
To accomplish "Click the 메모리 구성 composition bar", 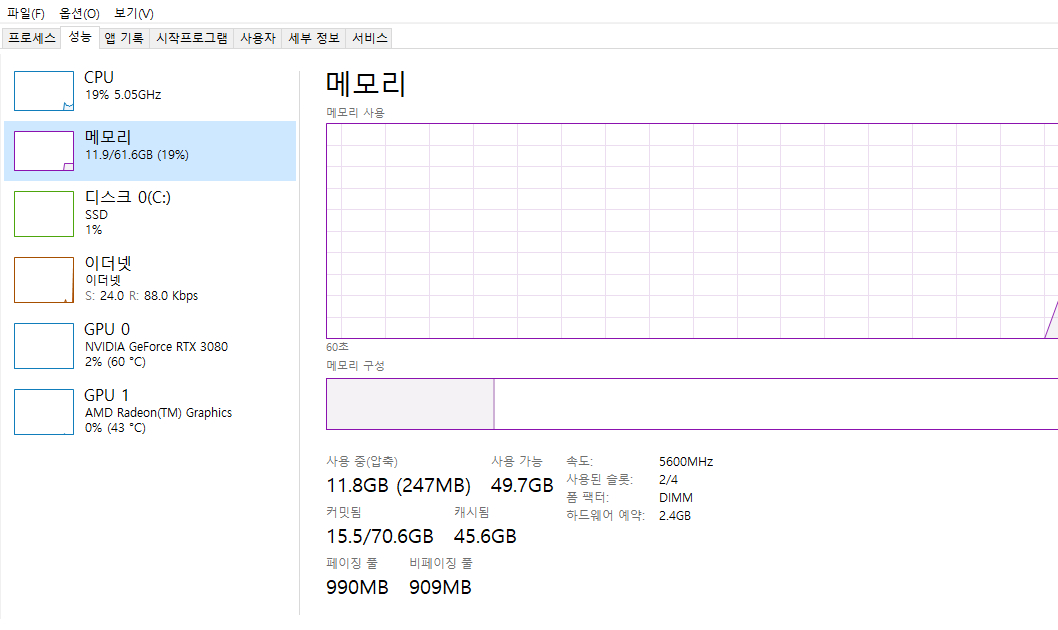I will point(690,403).
